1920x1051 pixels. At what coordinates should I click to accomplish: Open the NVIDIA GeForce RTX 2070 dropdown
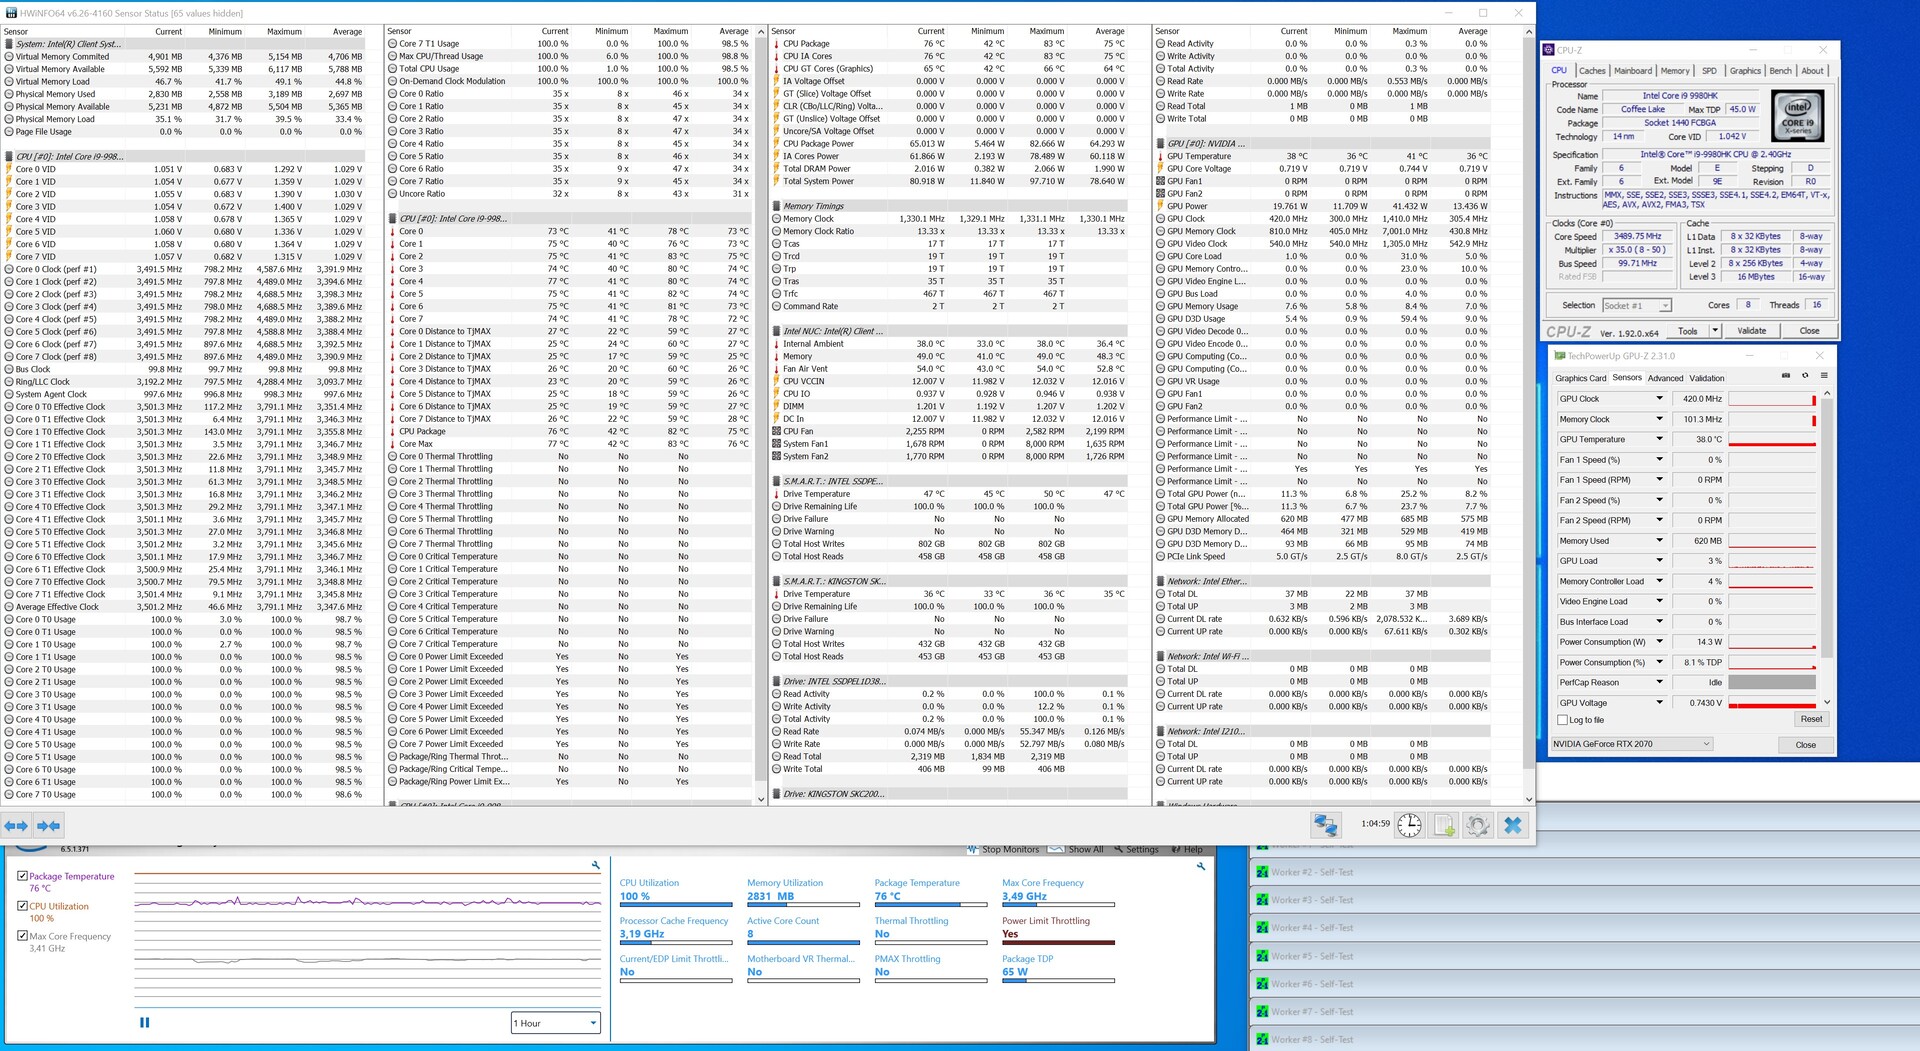[1632, 744]
